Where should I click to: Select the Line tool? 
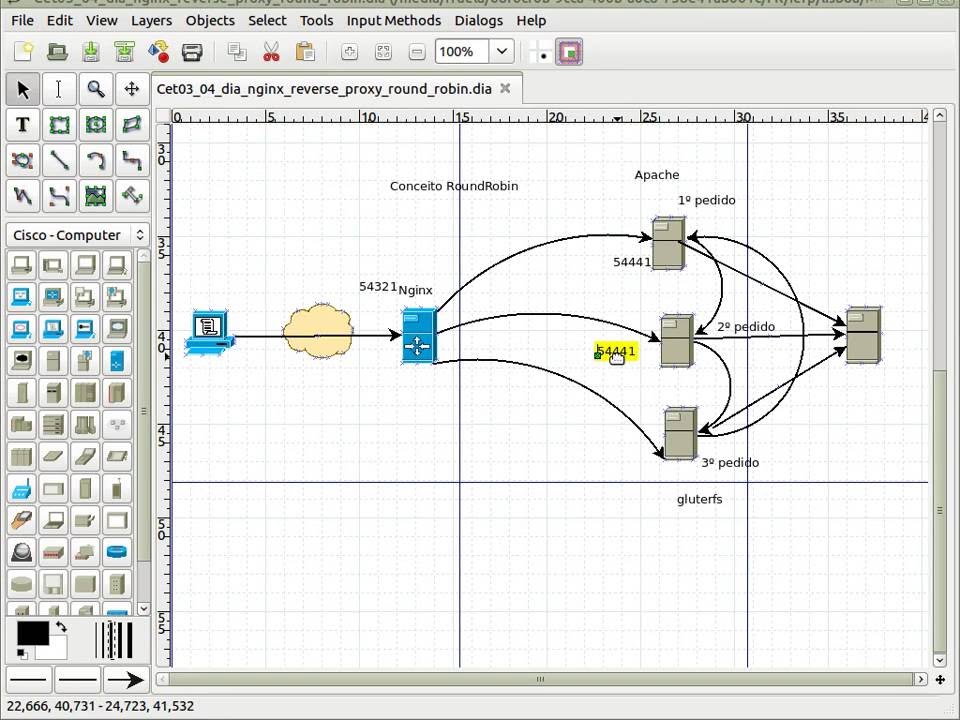click(59, 160)
